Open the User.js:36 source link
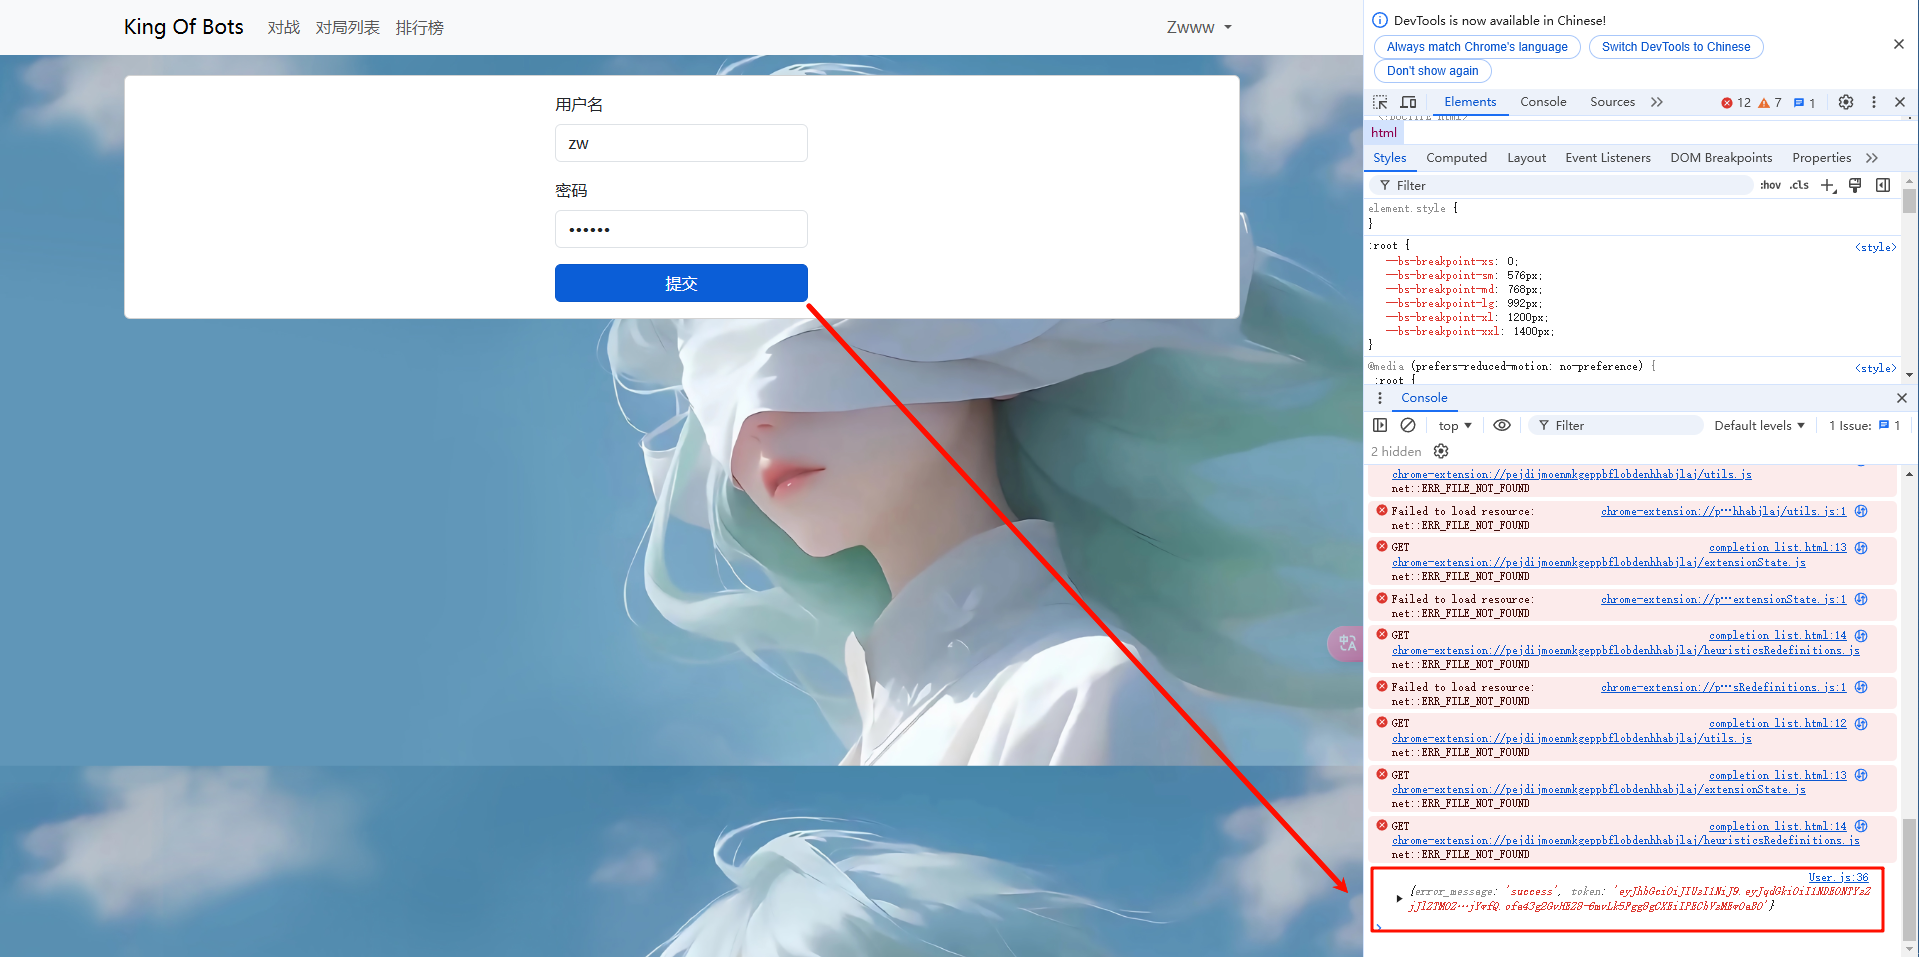The height and width of the screenshot is (957, 1919). tap(1838, 878)
